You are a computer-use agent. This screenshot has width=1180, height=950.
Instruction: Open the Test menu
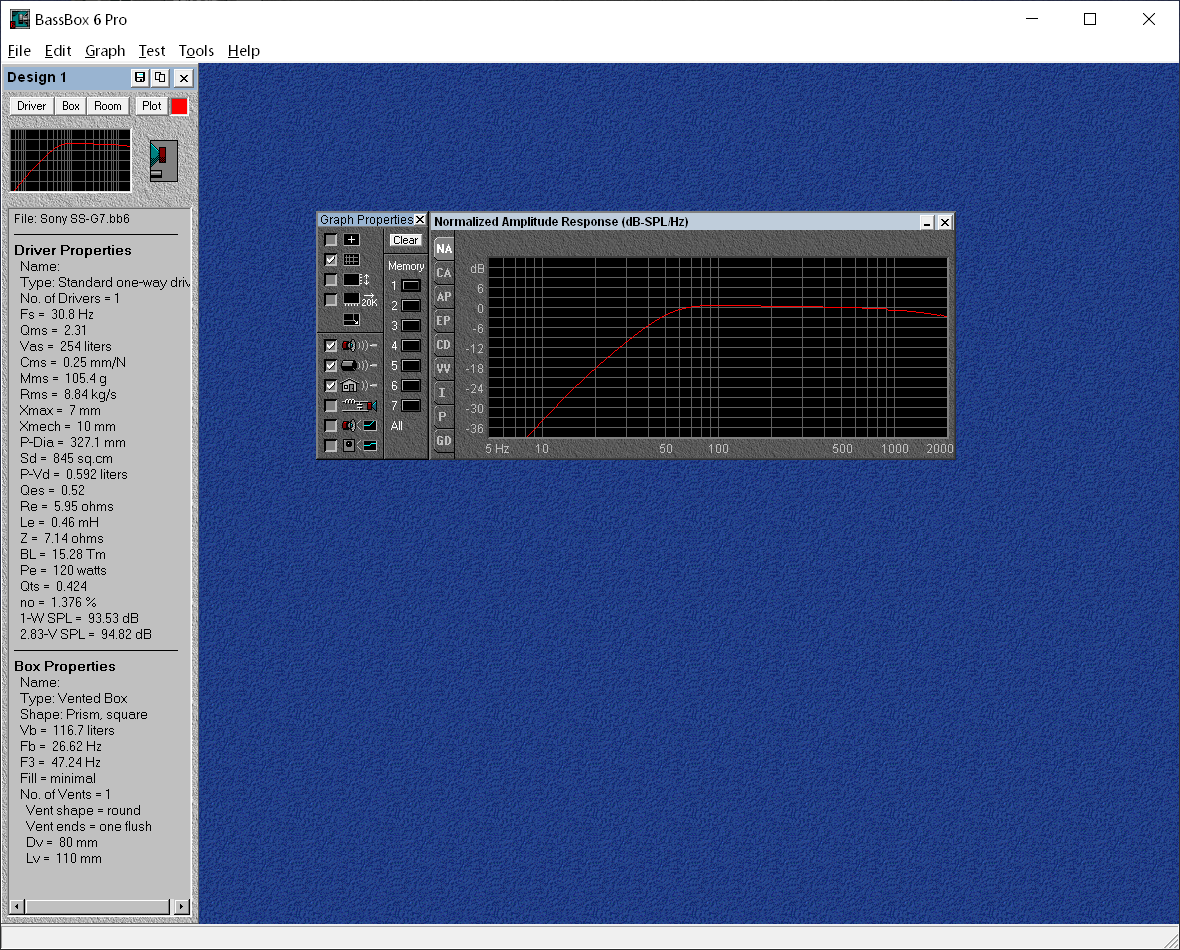pos(151,50)
